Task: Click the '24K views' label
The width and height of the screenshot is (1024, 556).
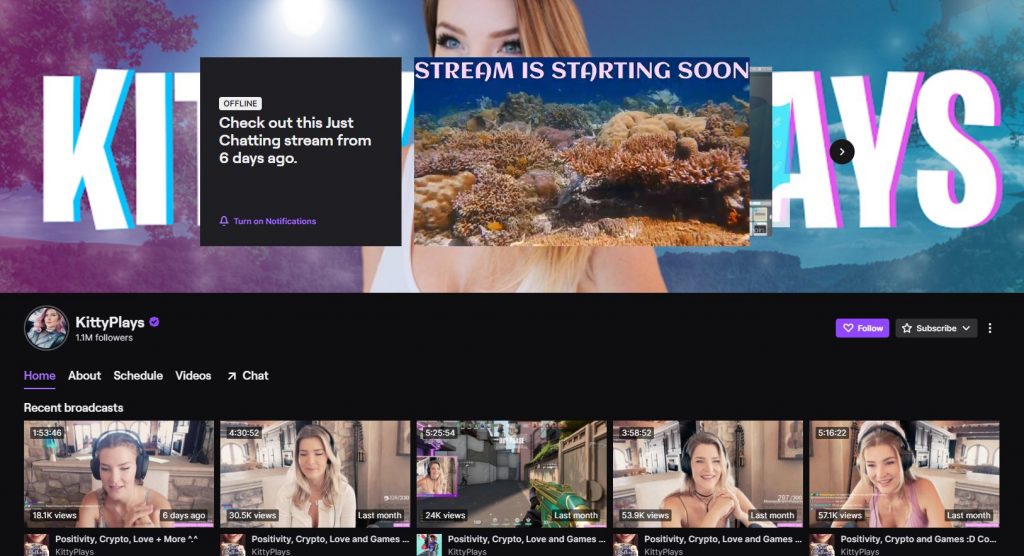Action: click(445, 515)
